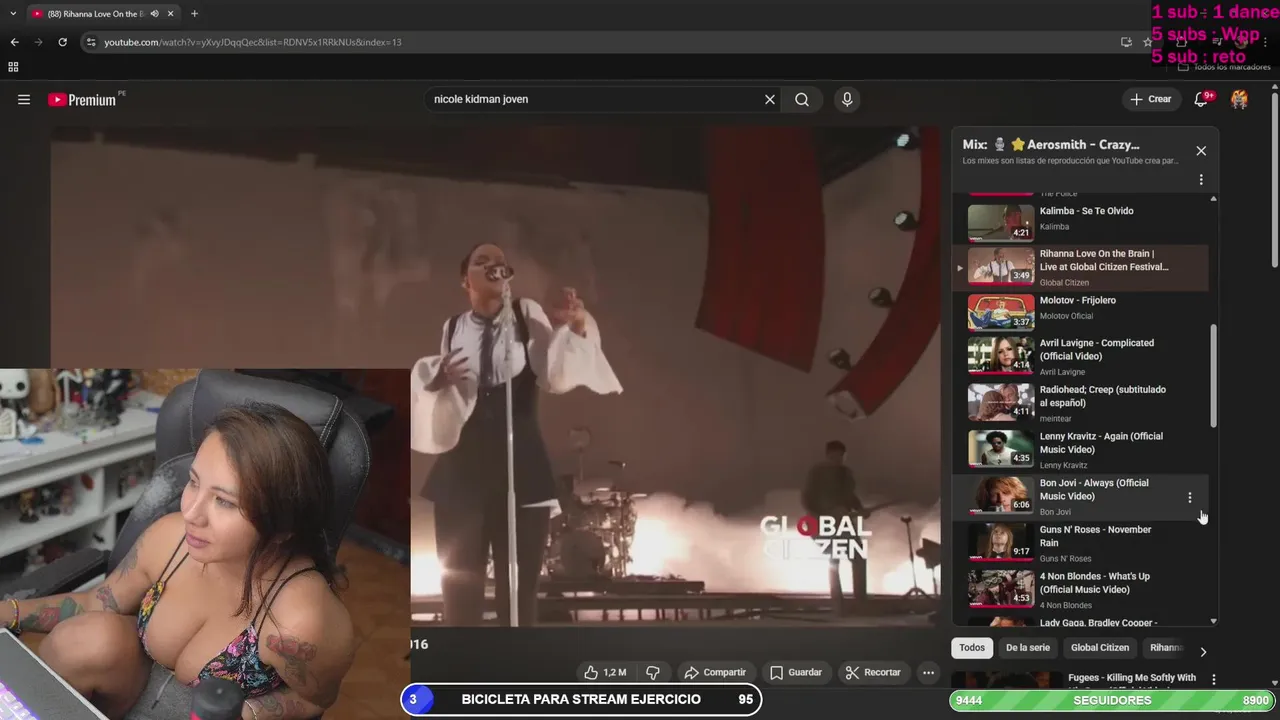
Task: Click the Lady Gaga, Bradley Cooper title
Action: click(1098, 623)
